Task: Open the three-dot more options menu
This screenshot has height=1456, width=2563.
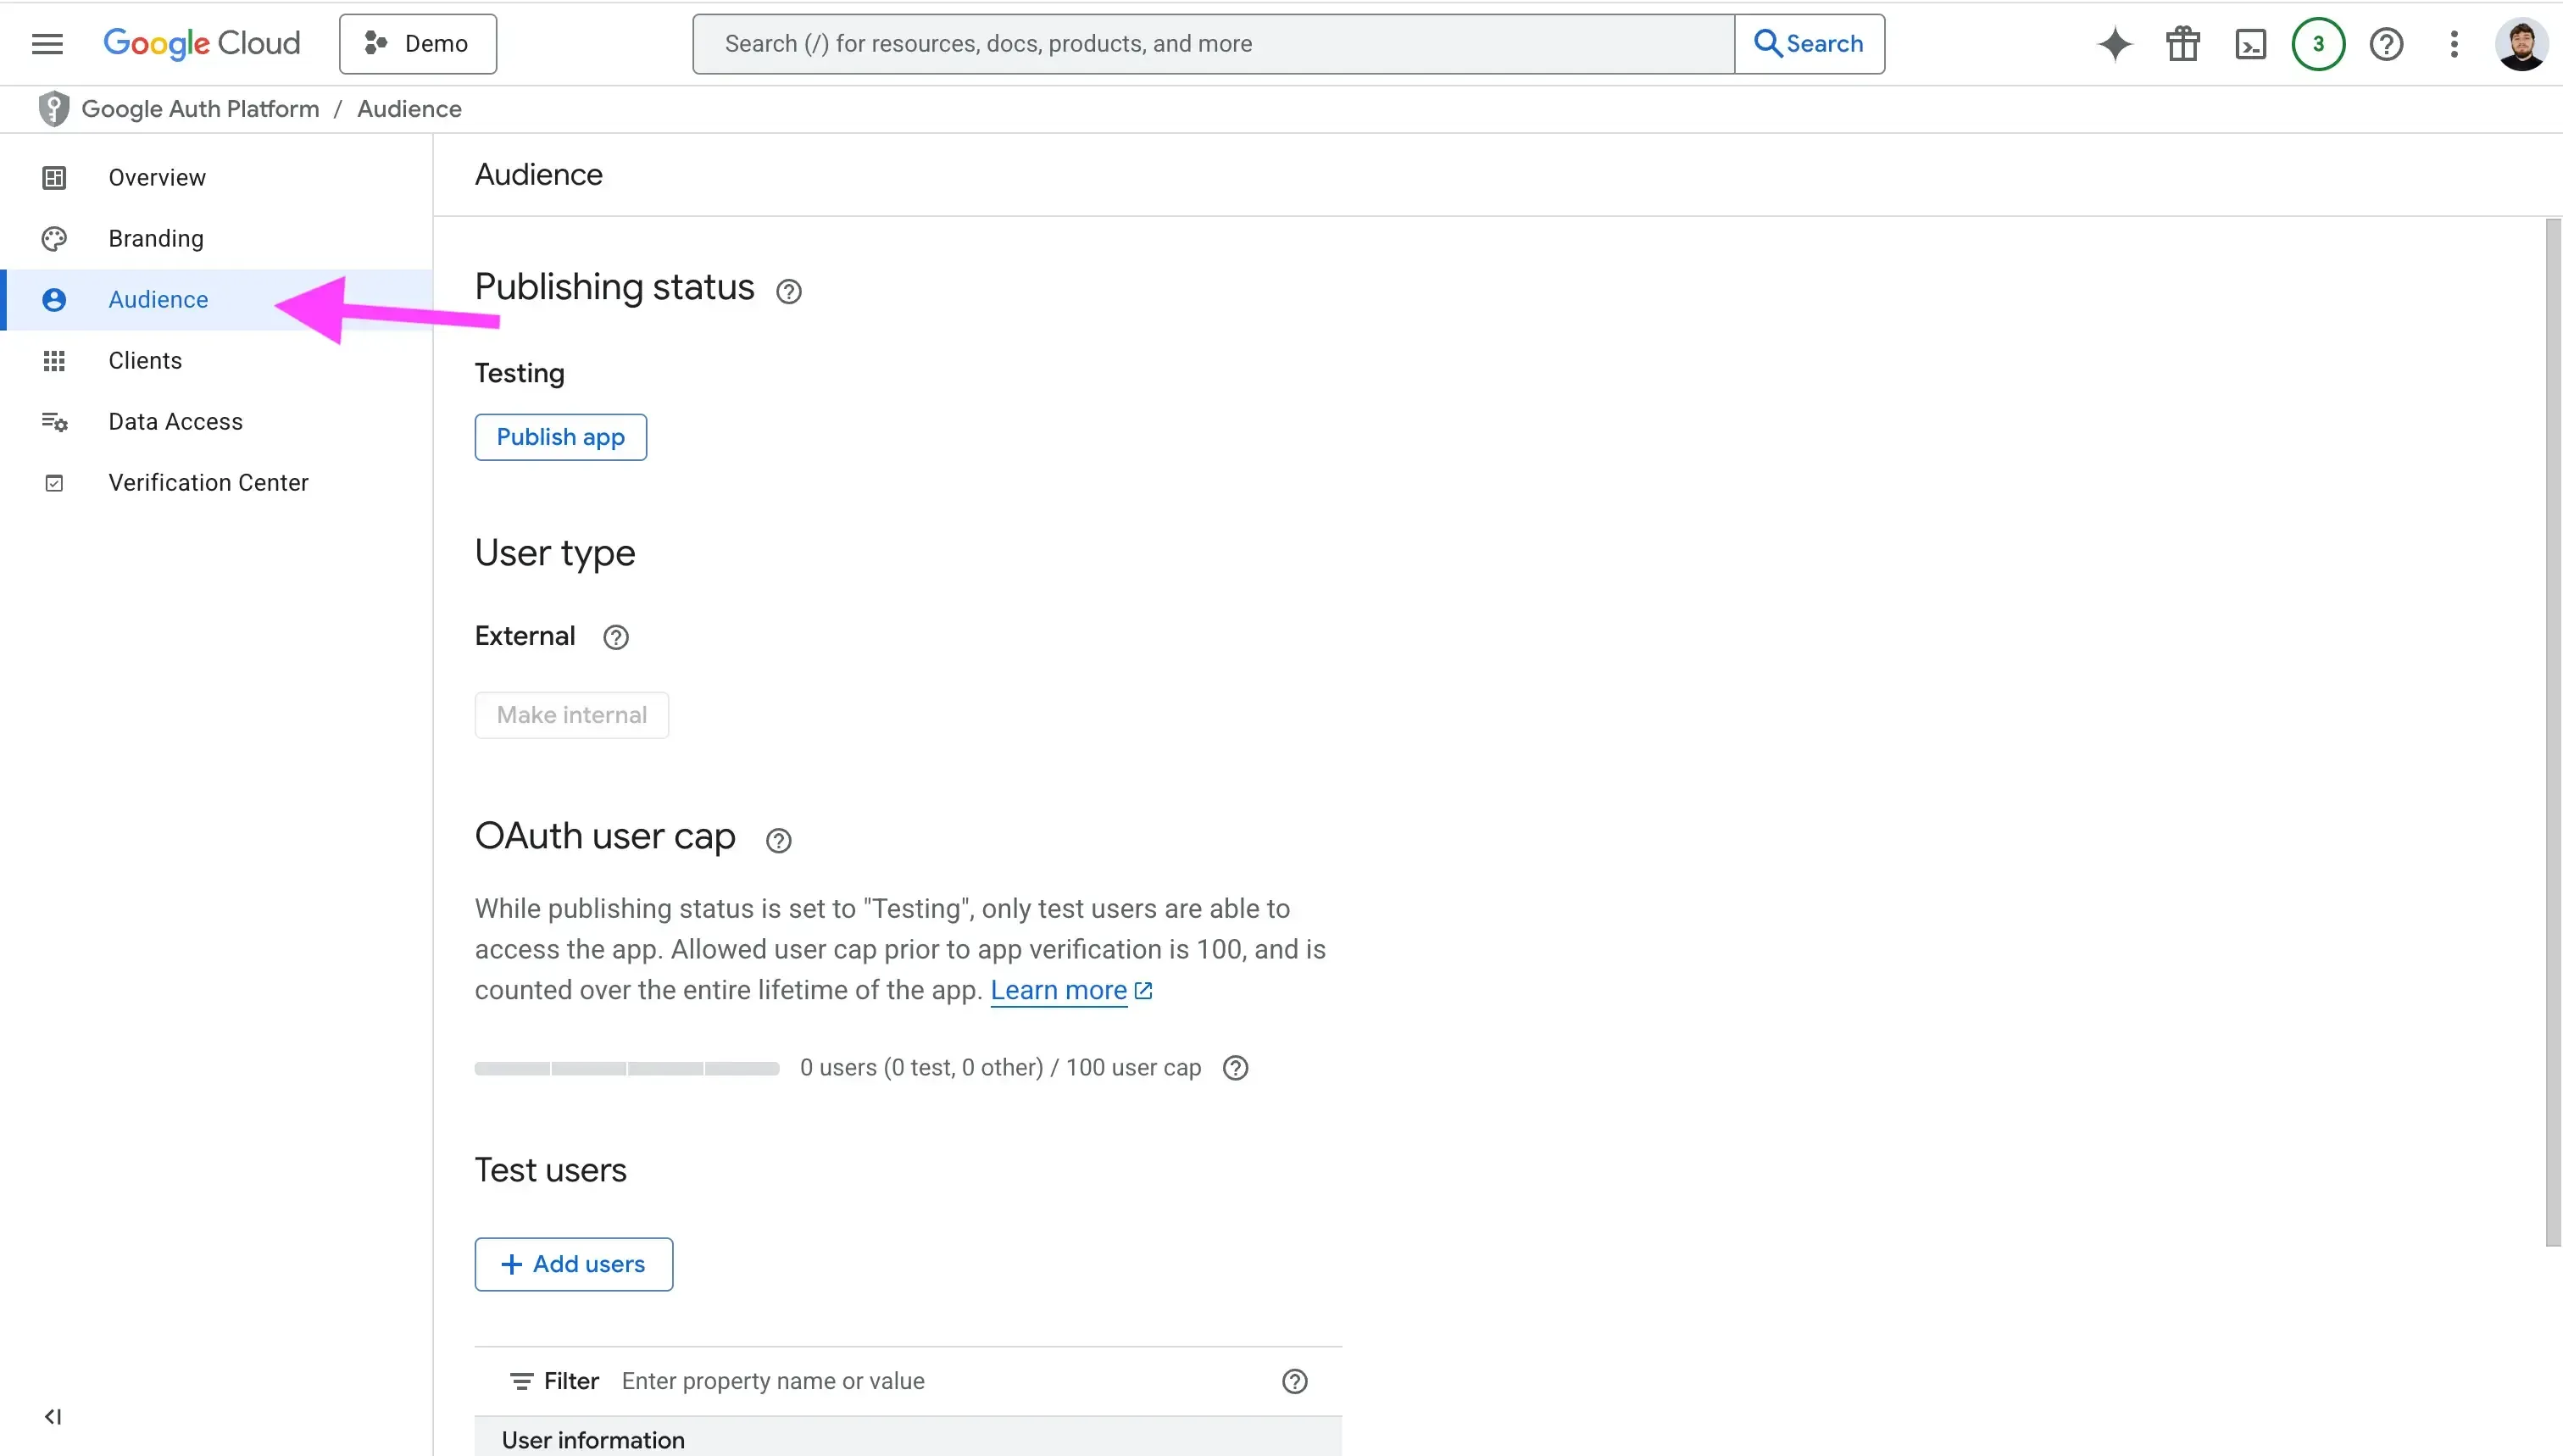Action: 2455,43
